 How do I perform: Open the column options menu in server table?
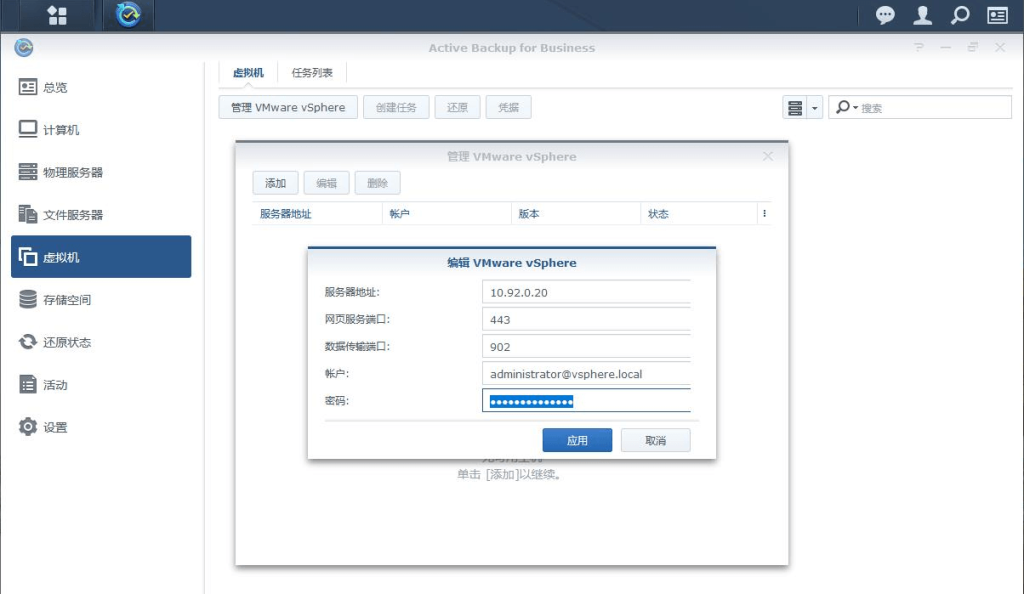pyautogui.click(x=764, y=213)
